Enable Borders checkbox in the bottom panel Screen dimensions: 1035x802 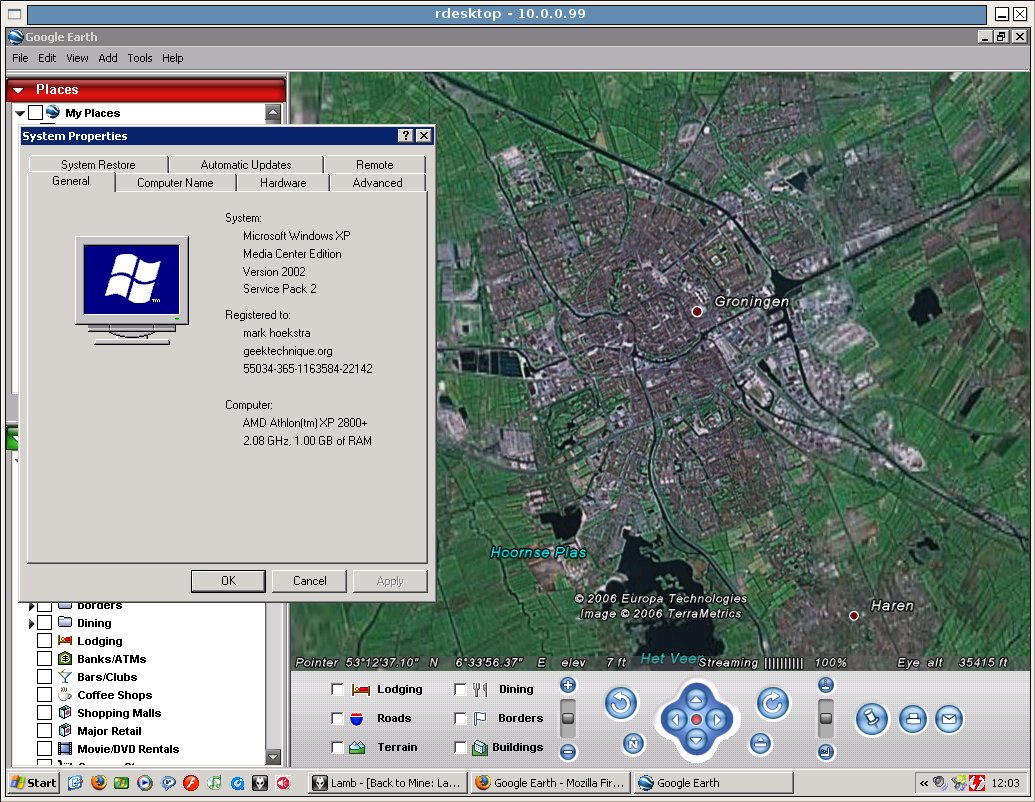click(460, 718)
